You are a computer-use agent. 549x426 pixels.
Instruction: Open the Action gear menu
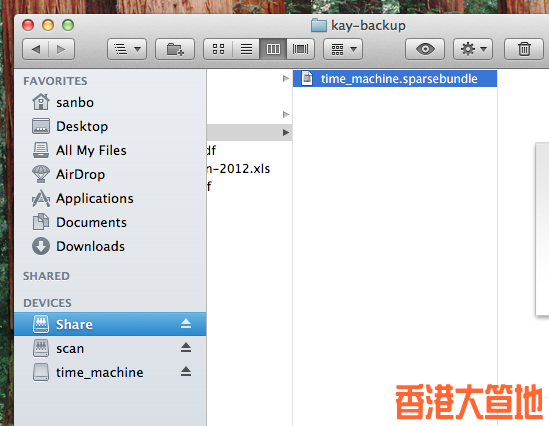pyautogui.click(x=473, y=49)
